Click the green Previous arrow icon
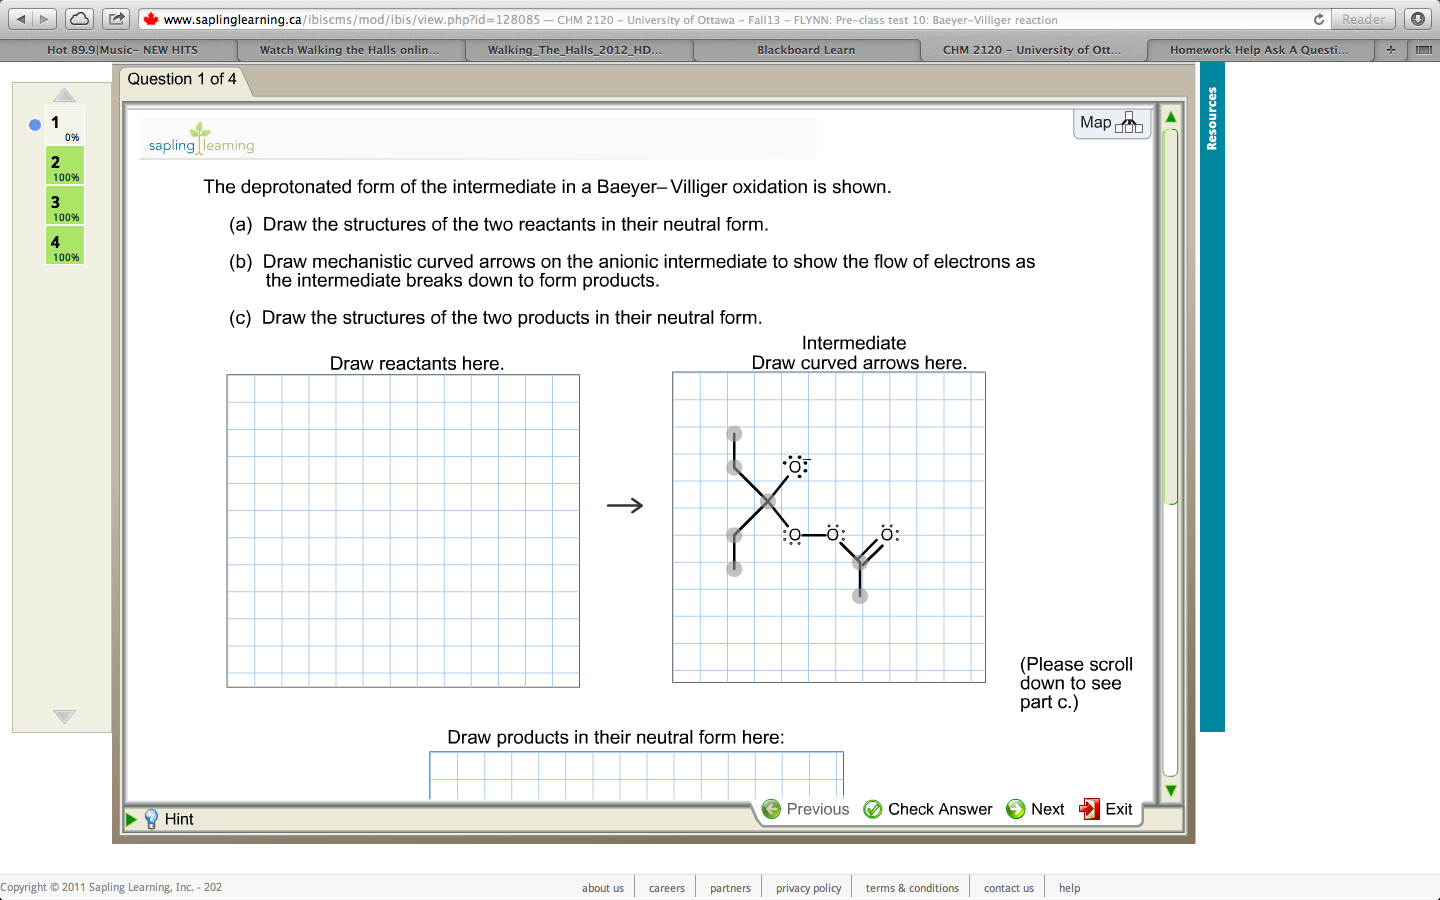 pyautogui.click(x=771, y=809)
